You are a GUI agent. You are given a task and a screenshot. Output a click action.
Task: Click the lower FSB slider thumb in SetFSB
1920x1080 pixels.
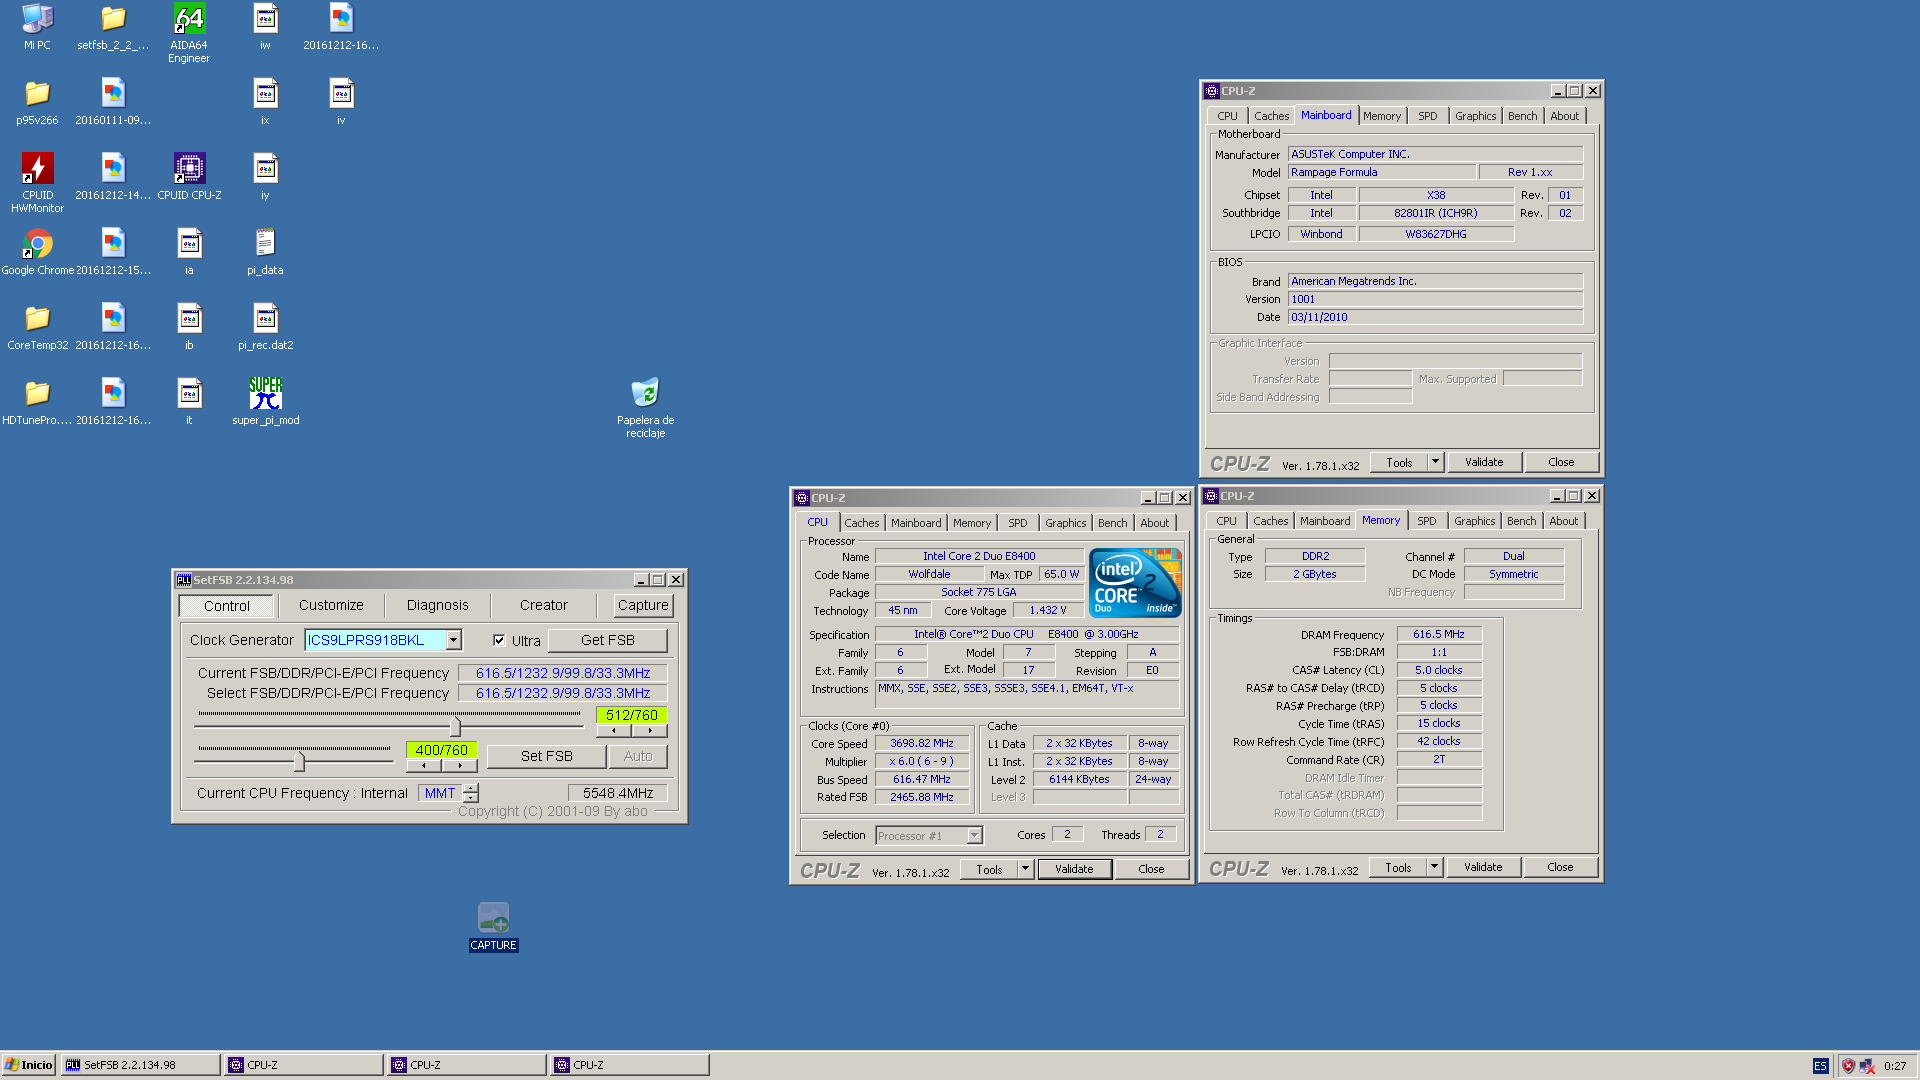click(299, 760)
